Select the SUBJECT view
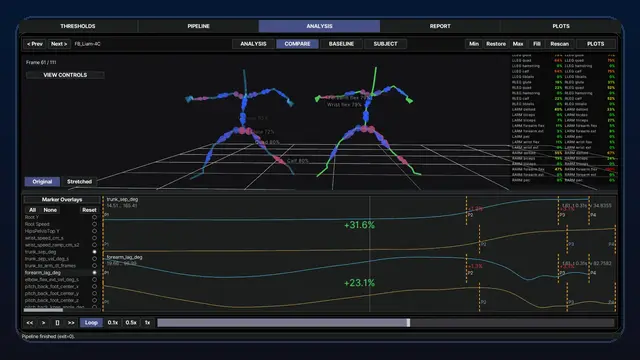The image size is (640, 360). pyautogui.click(x=385, y=44)
